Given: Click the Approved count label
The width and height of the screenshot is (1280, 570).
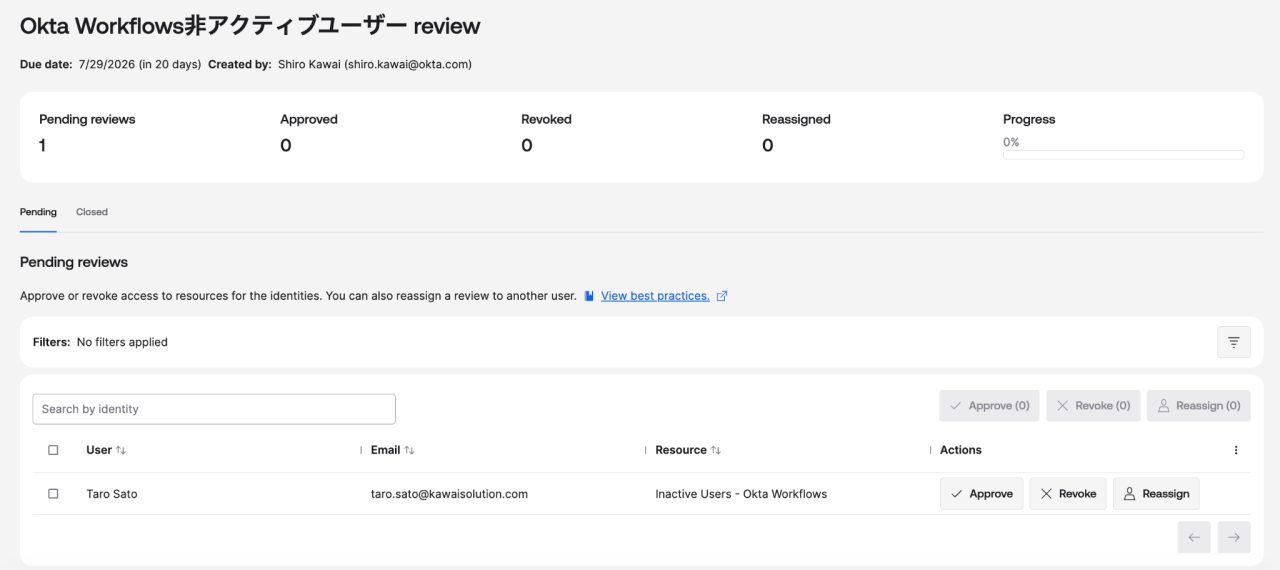Looking at the screenshot, I should point(309,119).
